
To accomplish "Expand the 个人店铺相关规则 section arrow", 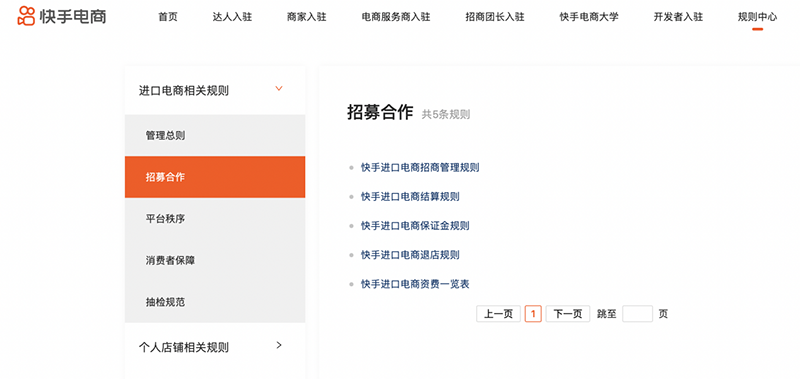I will coord(279,345).
